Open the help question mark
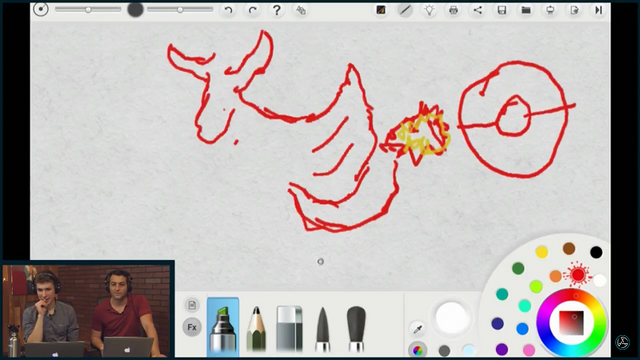Screen dimensions: 640x360 277,10
